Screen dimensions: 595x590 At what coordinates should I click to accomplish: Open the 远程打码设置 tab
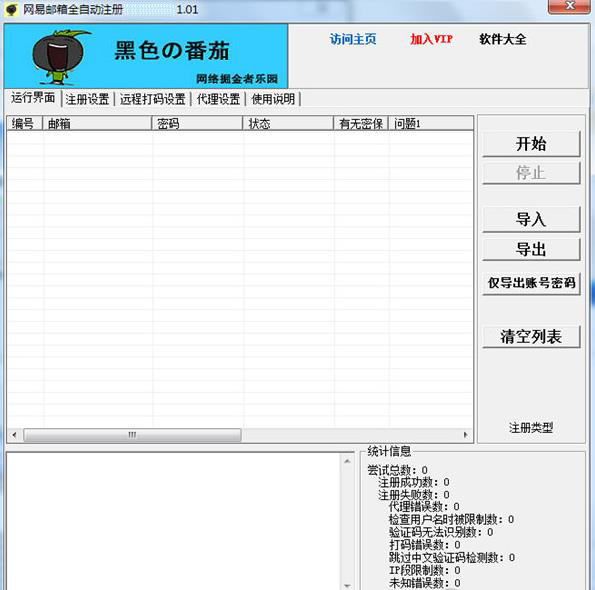pos(153,99)
